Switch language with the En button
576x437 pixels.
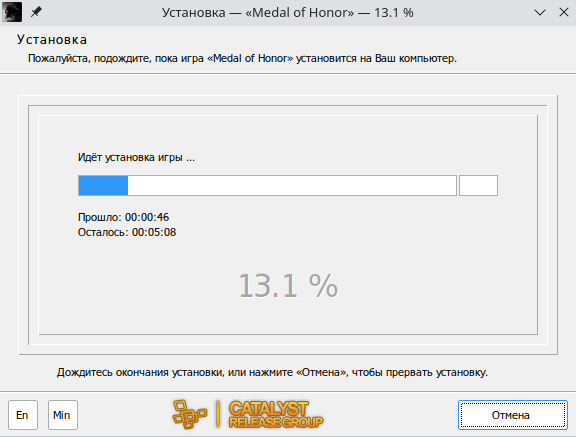23,415
